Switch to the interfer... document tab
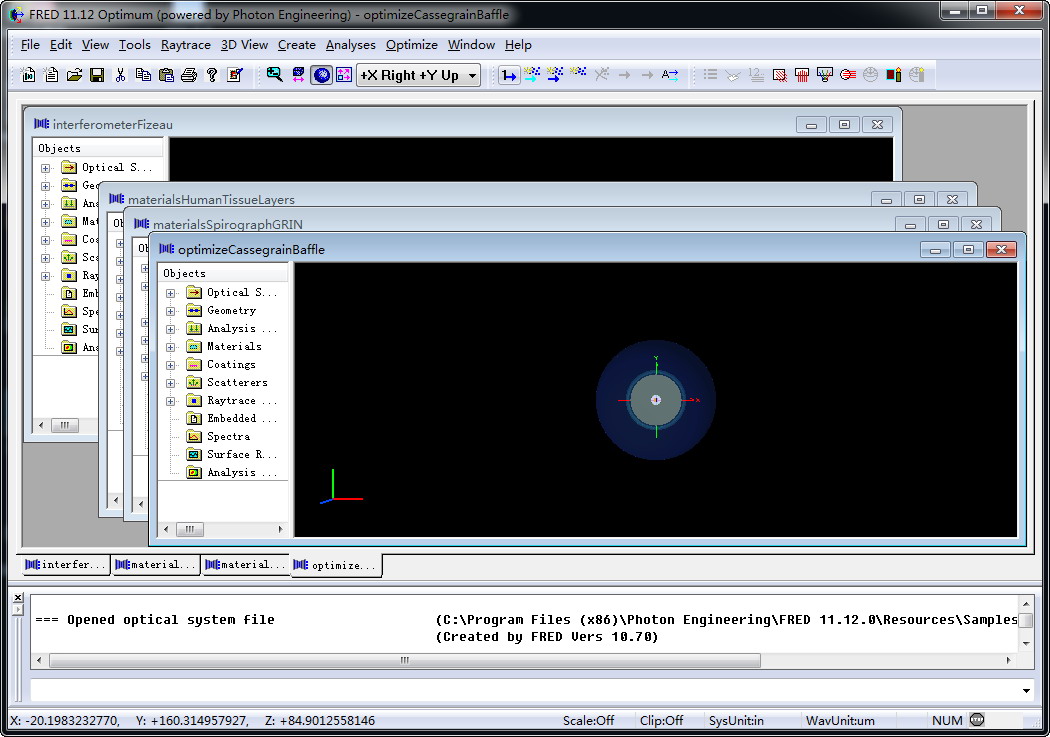 point(65,565)
